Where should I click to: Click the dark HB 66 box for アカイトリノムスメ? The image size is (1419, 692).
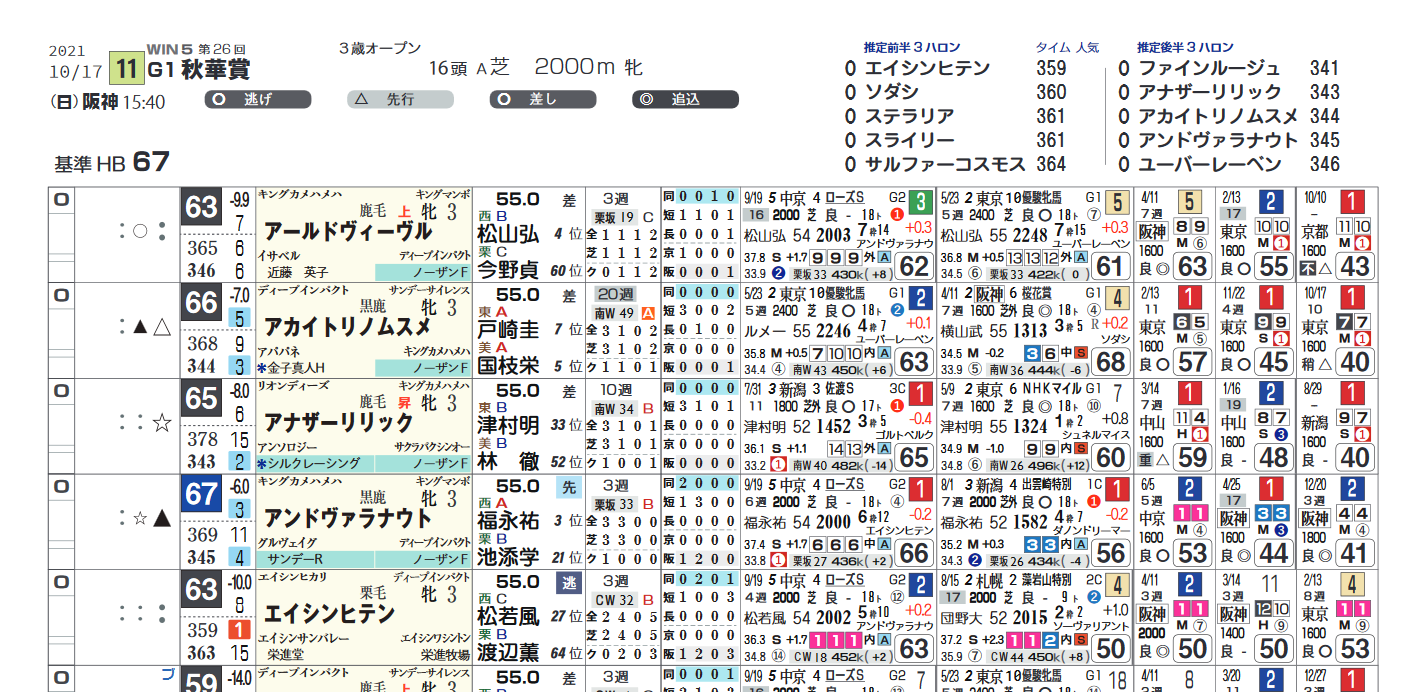pyautogui.click(x=201, y=304)
